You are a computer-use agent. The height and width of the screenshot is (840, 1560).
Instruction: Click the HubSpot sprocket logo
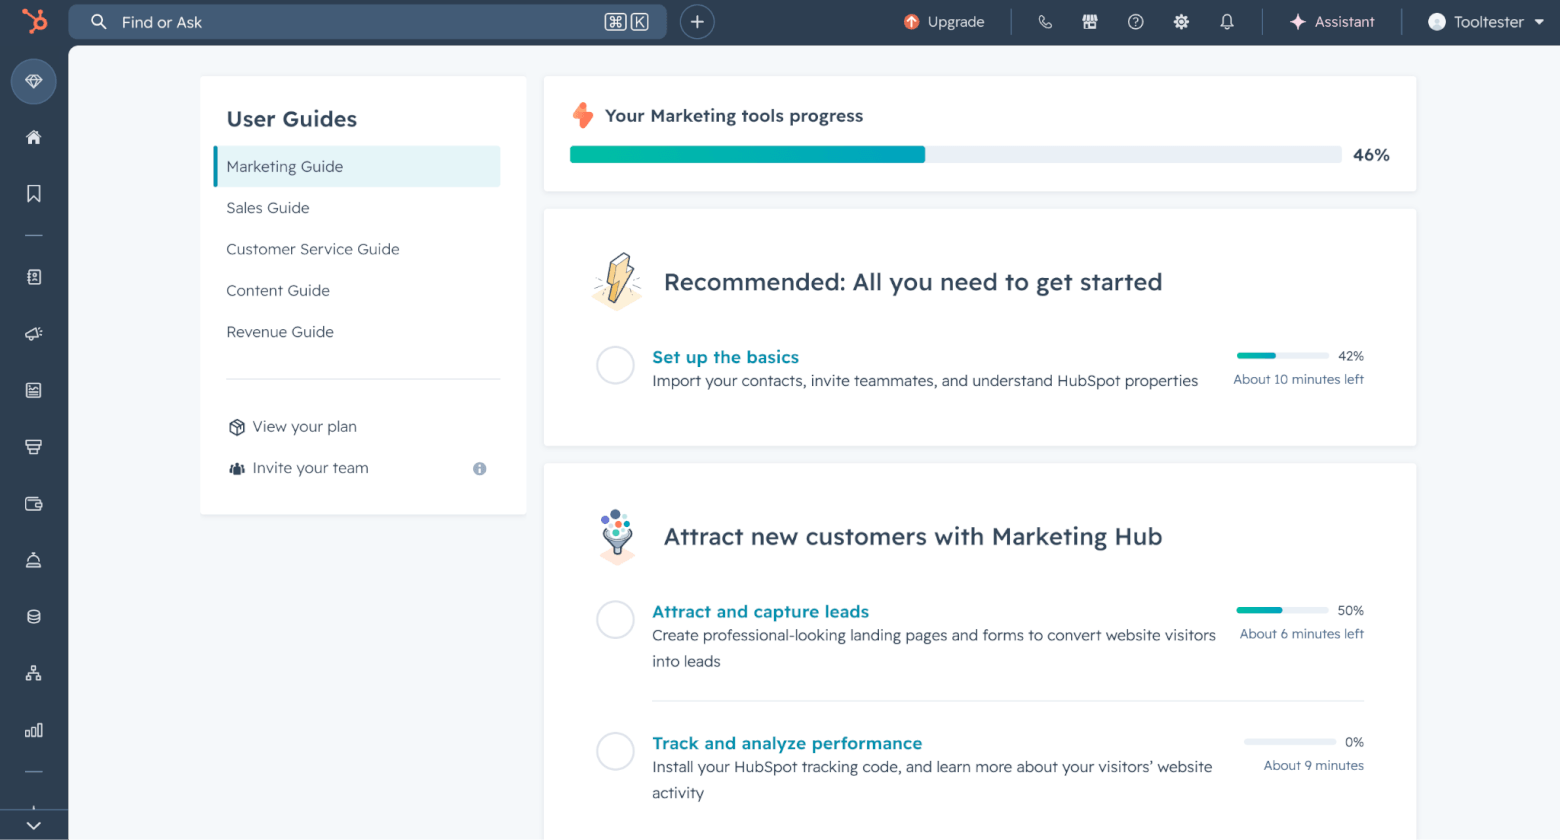click(x=34, y=20)
